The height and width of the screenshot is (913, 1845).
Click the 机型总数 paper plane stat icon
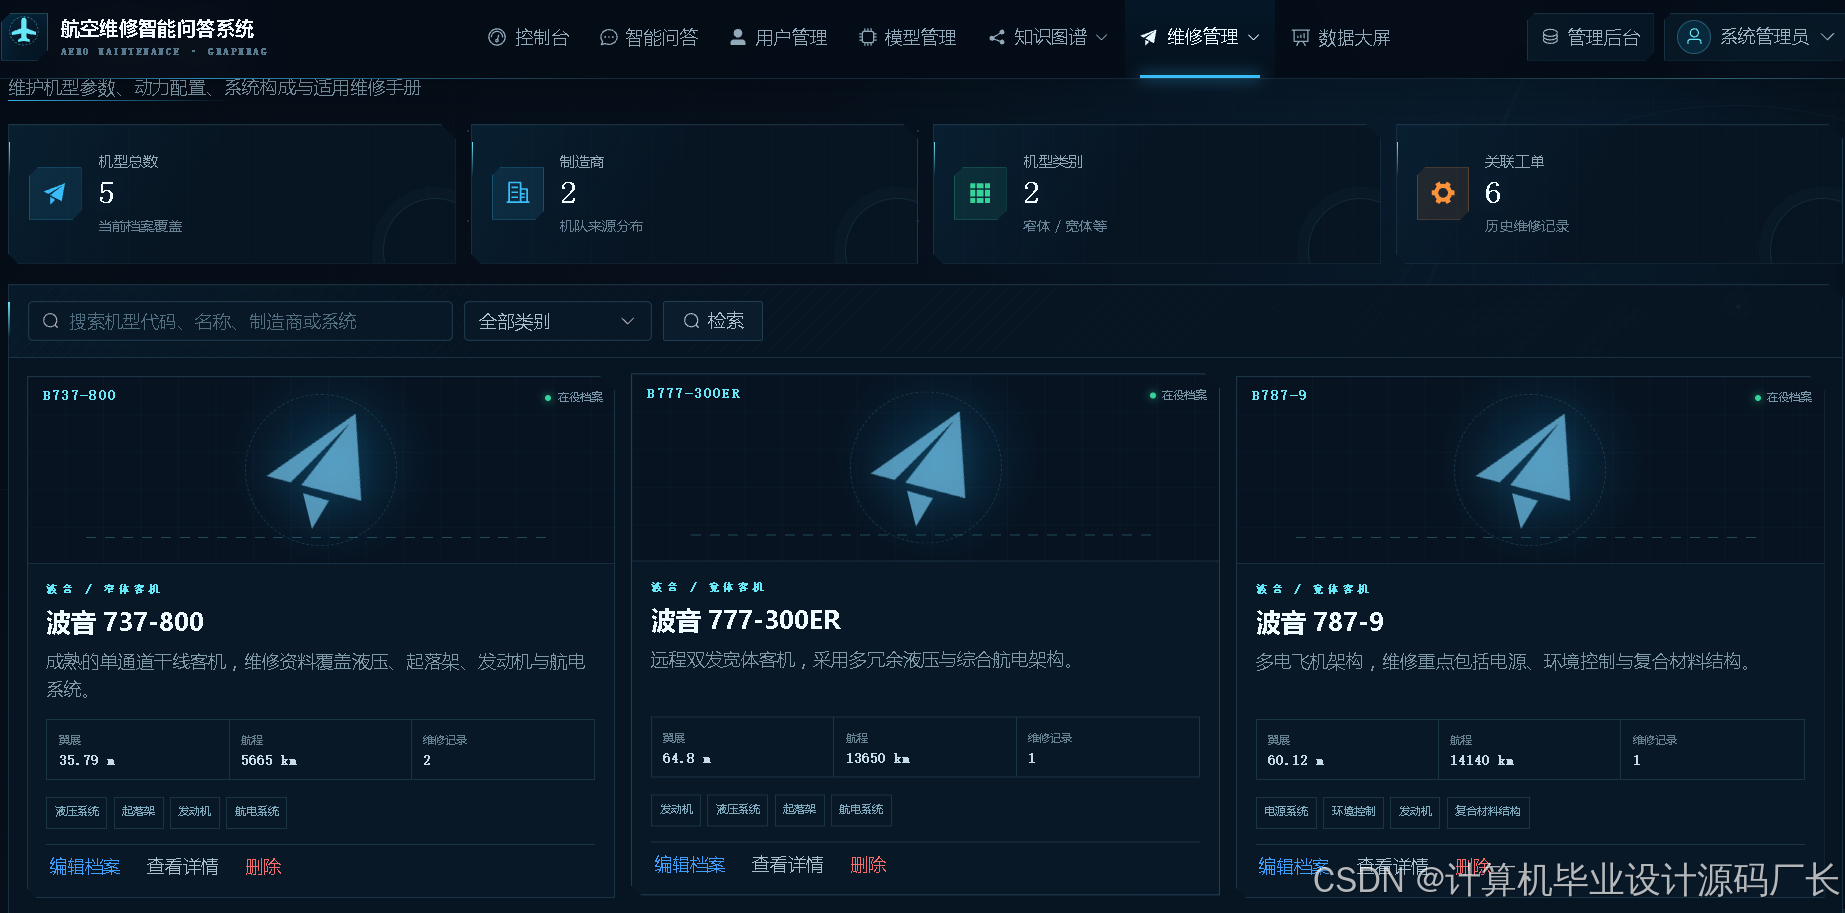[55, 193]
